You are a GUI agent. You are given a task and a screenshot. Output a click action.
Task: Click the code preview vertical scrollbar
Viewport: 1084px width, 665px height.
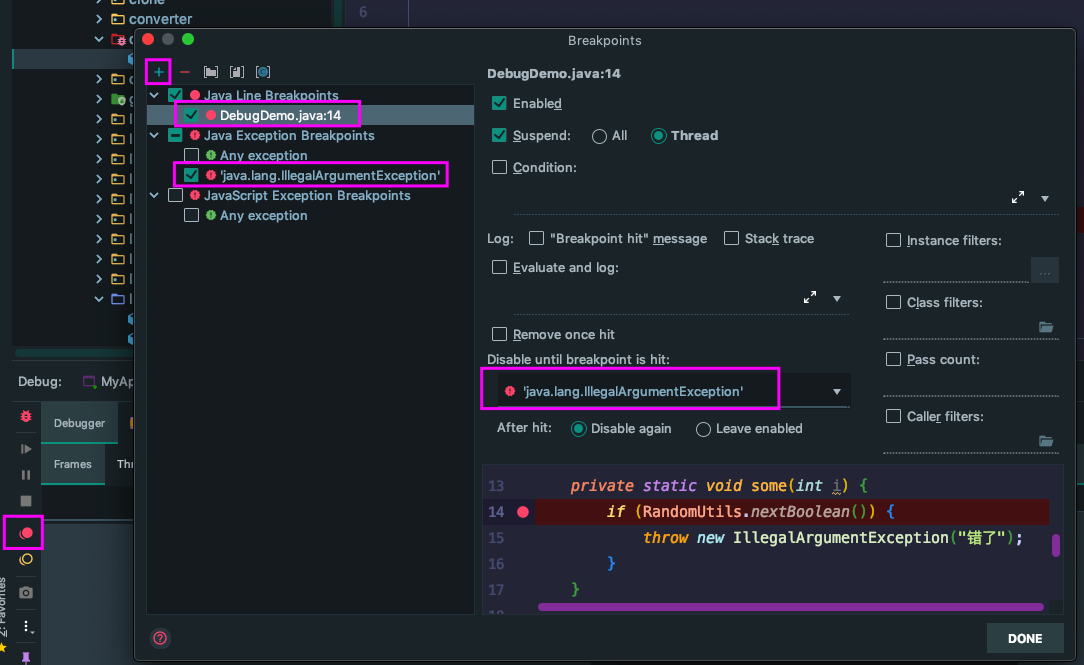pyautogui.click(x=1056, y=546)
